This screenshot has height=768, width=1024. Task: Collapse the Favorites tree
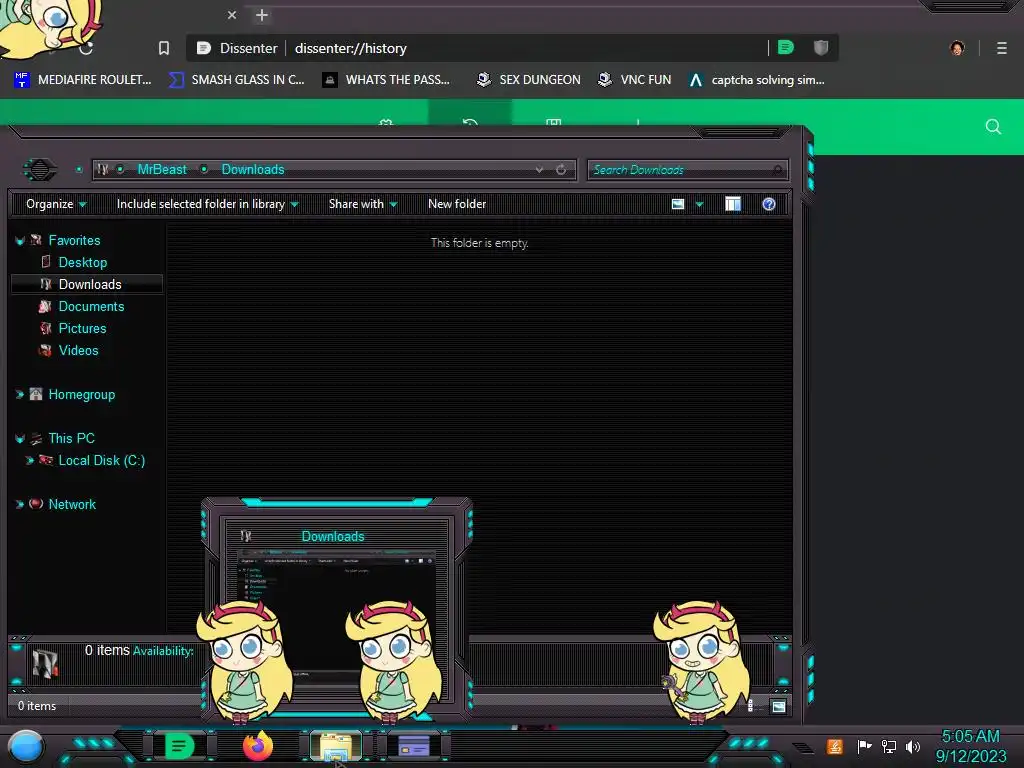tap(20, 241)
